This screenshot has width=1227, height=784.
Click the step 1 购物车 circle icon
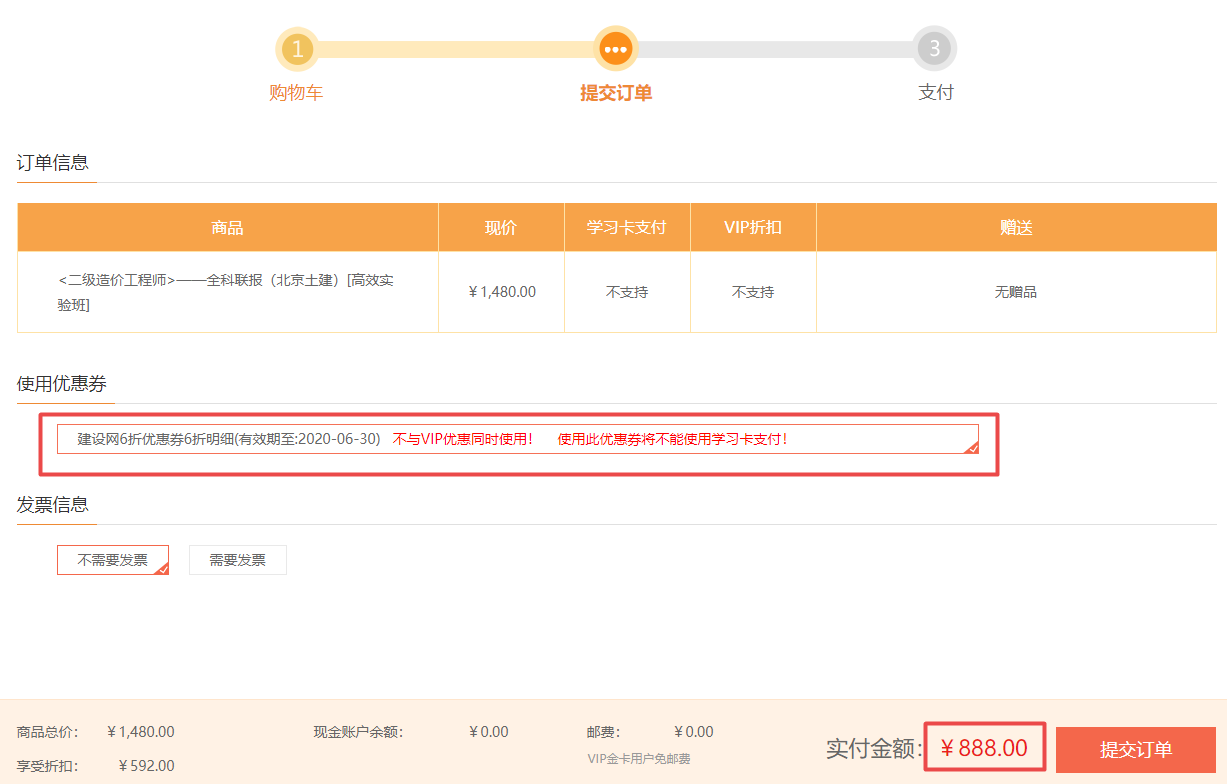tap(297, 48)
